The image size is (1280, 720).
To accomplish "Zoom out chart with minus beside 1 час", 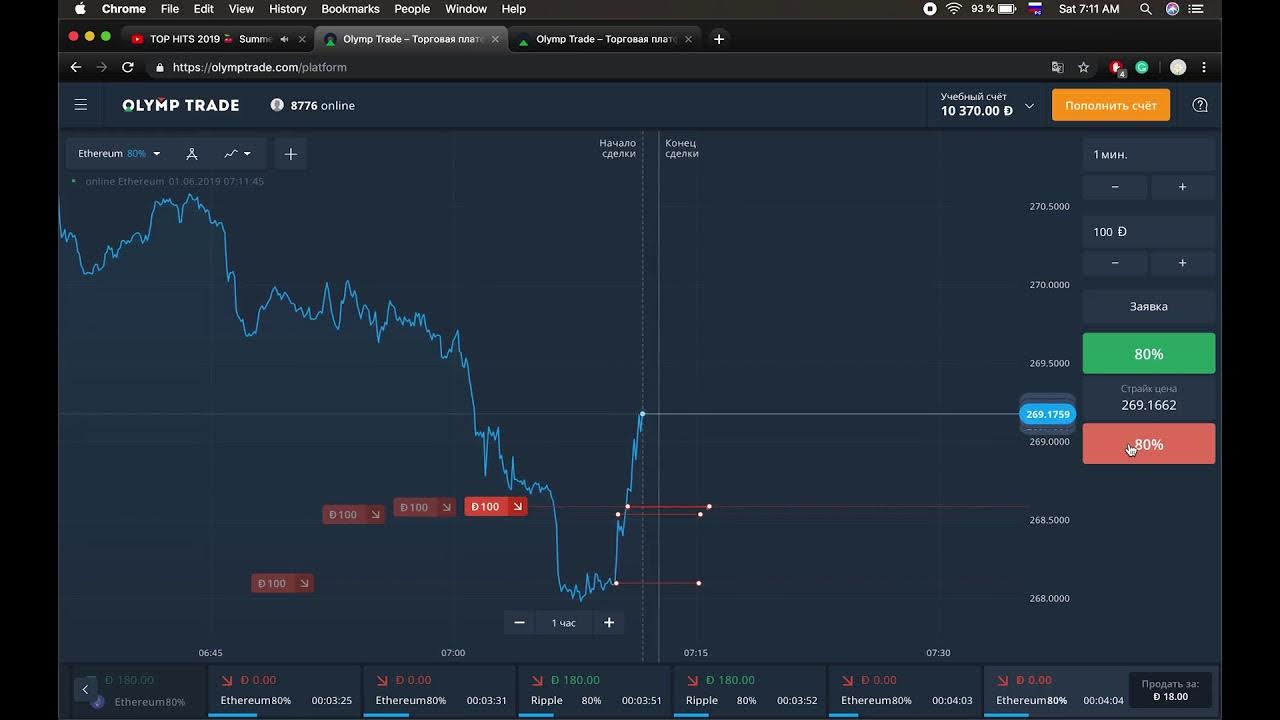I will click(x=519, y=623).
